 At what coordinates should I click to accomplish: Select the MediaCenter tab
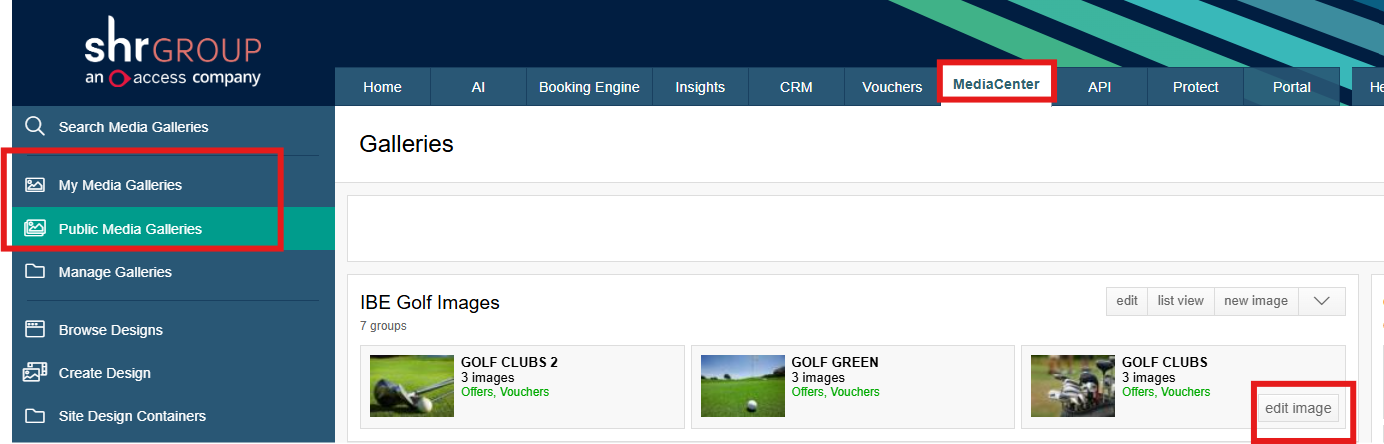coord(996,84)
